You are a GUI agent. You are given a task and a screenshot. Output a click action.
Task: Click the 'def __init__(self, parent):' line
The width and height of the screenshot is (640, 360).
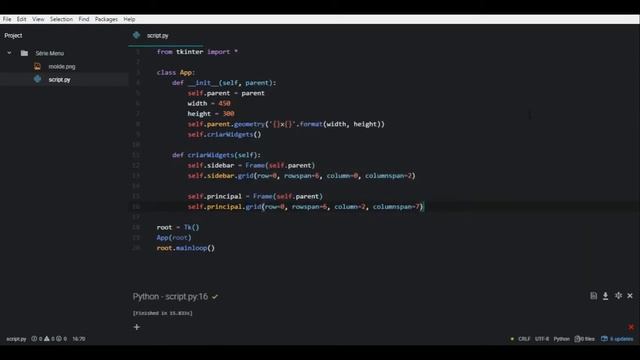224,83
